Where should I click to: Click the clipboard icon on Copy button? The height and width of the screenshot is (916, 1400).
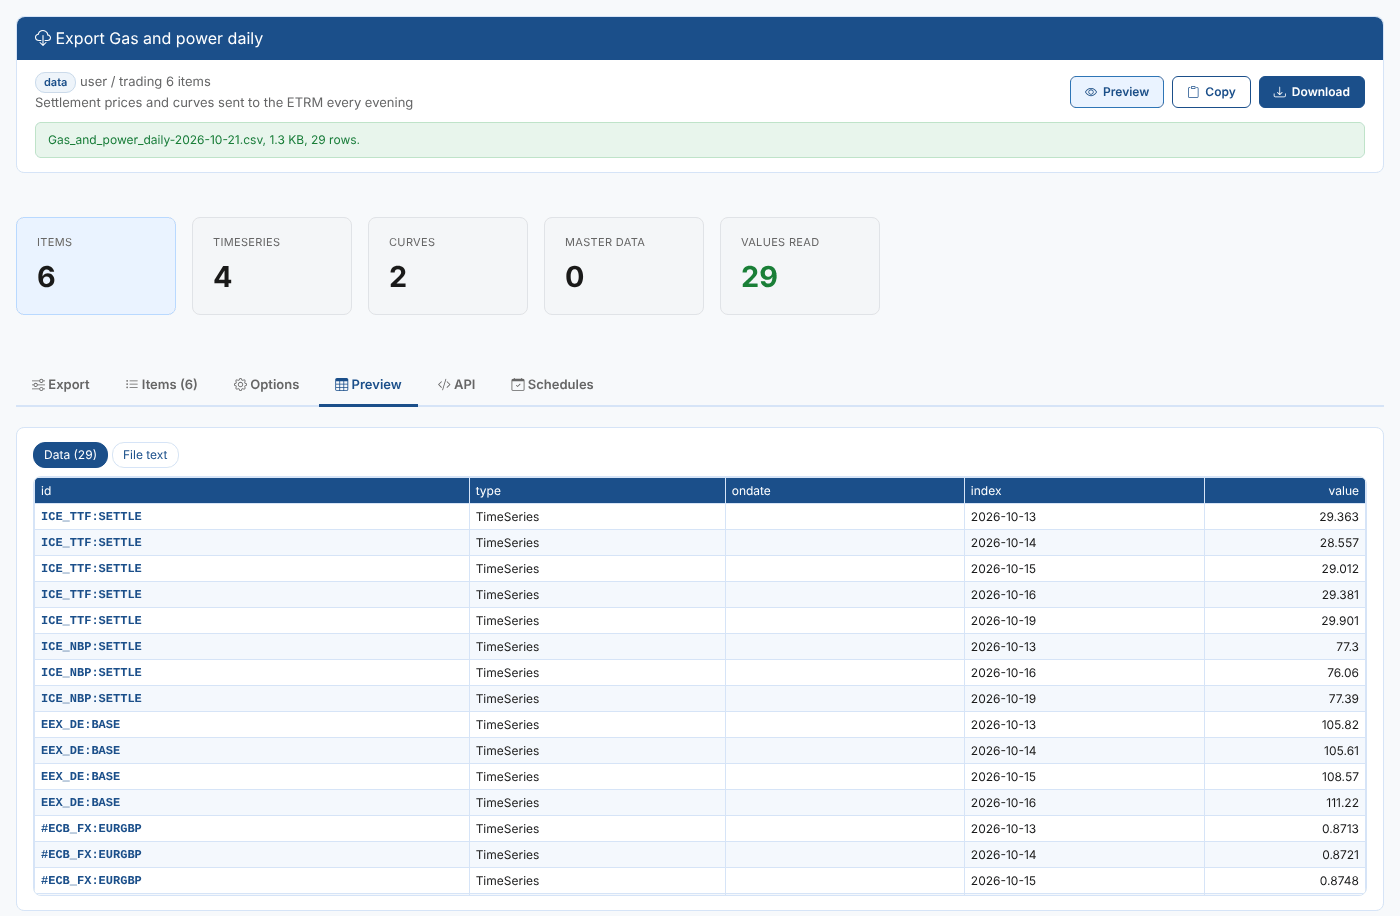1193,92
